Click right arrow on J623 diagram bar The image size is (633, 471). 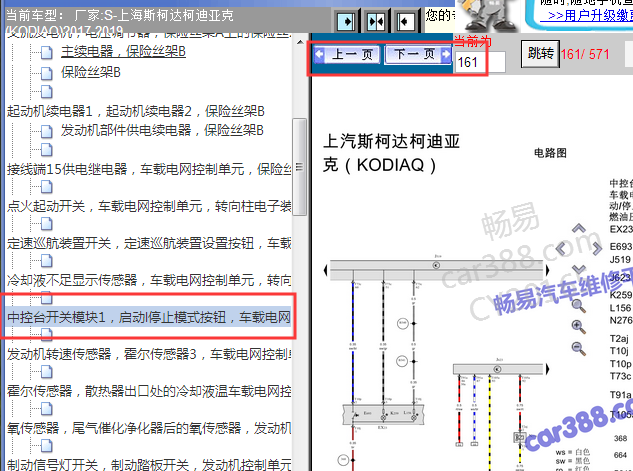point(547,369)
